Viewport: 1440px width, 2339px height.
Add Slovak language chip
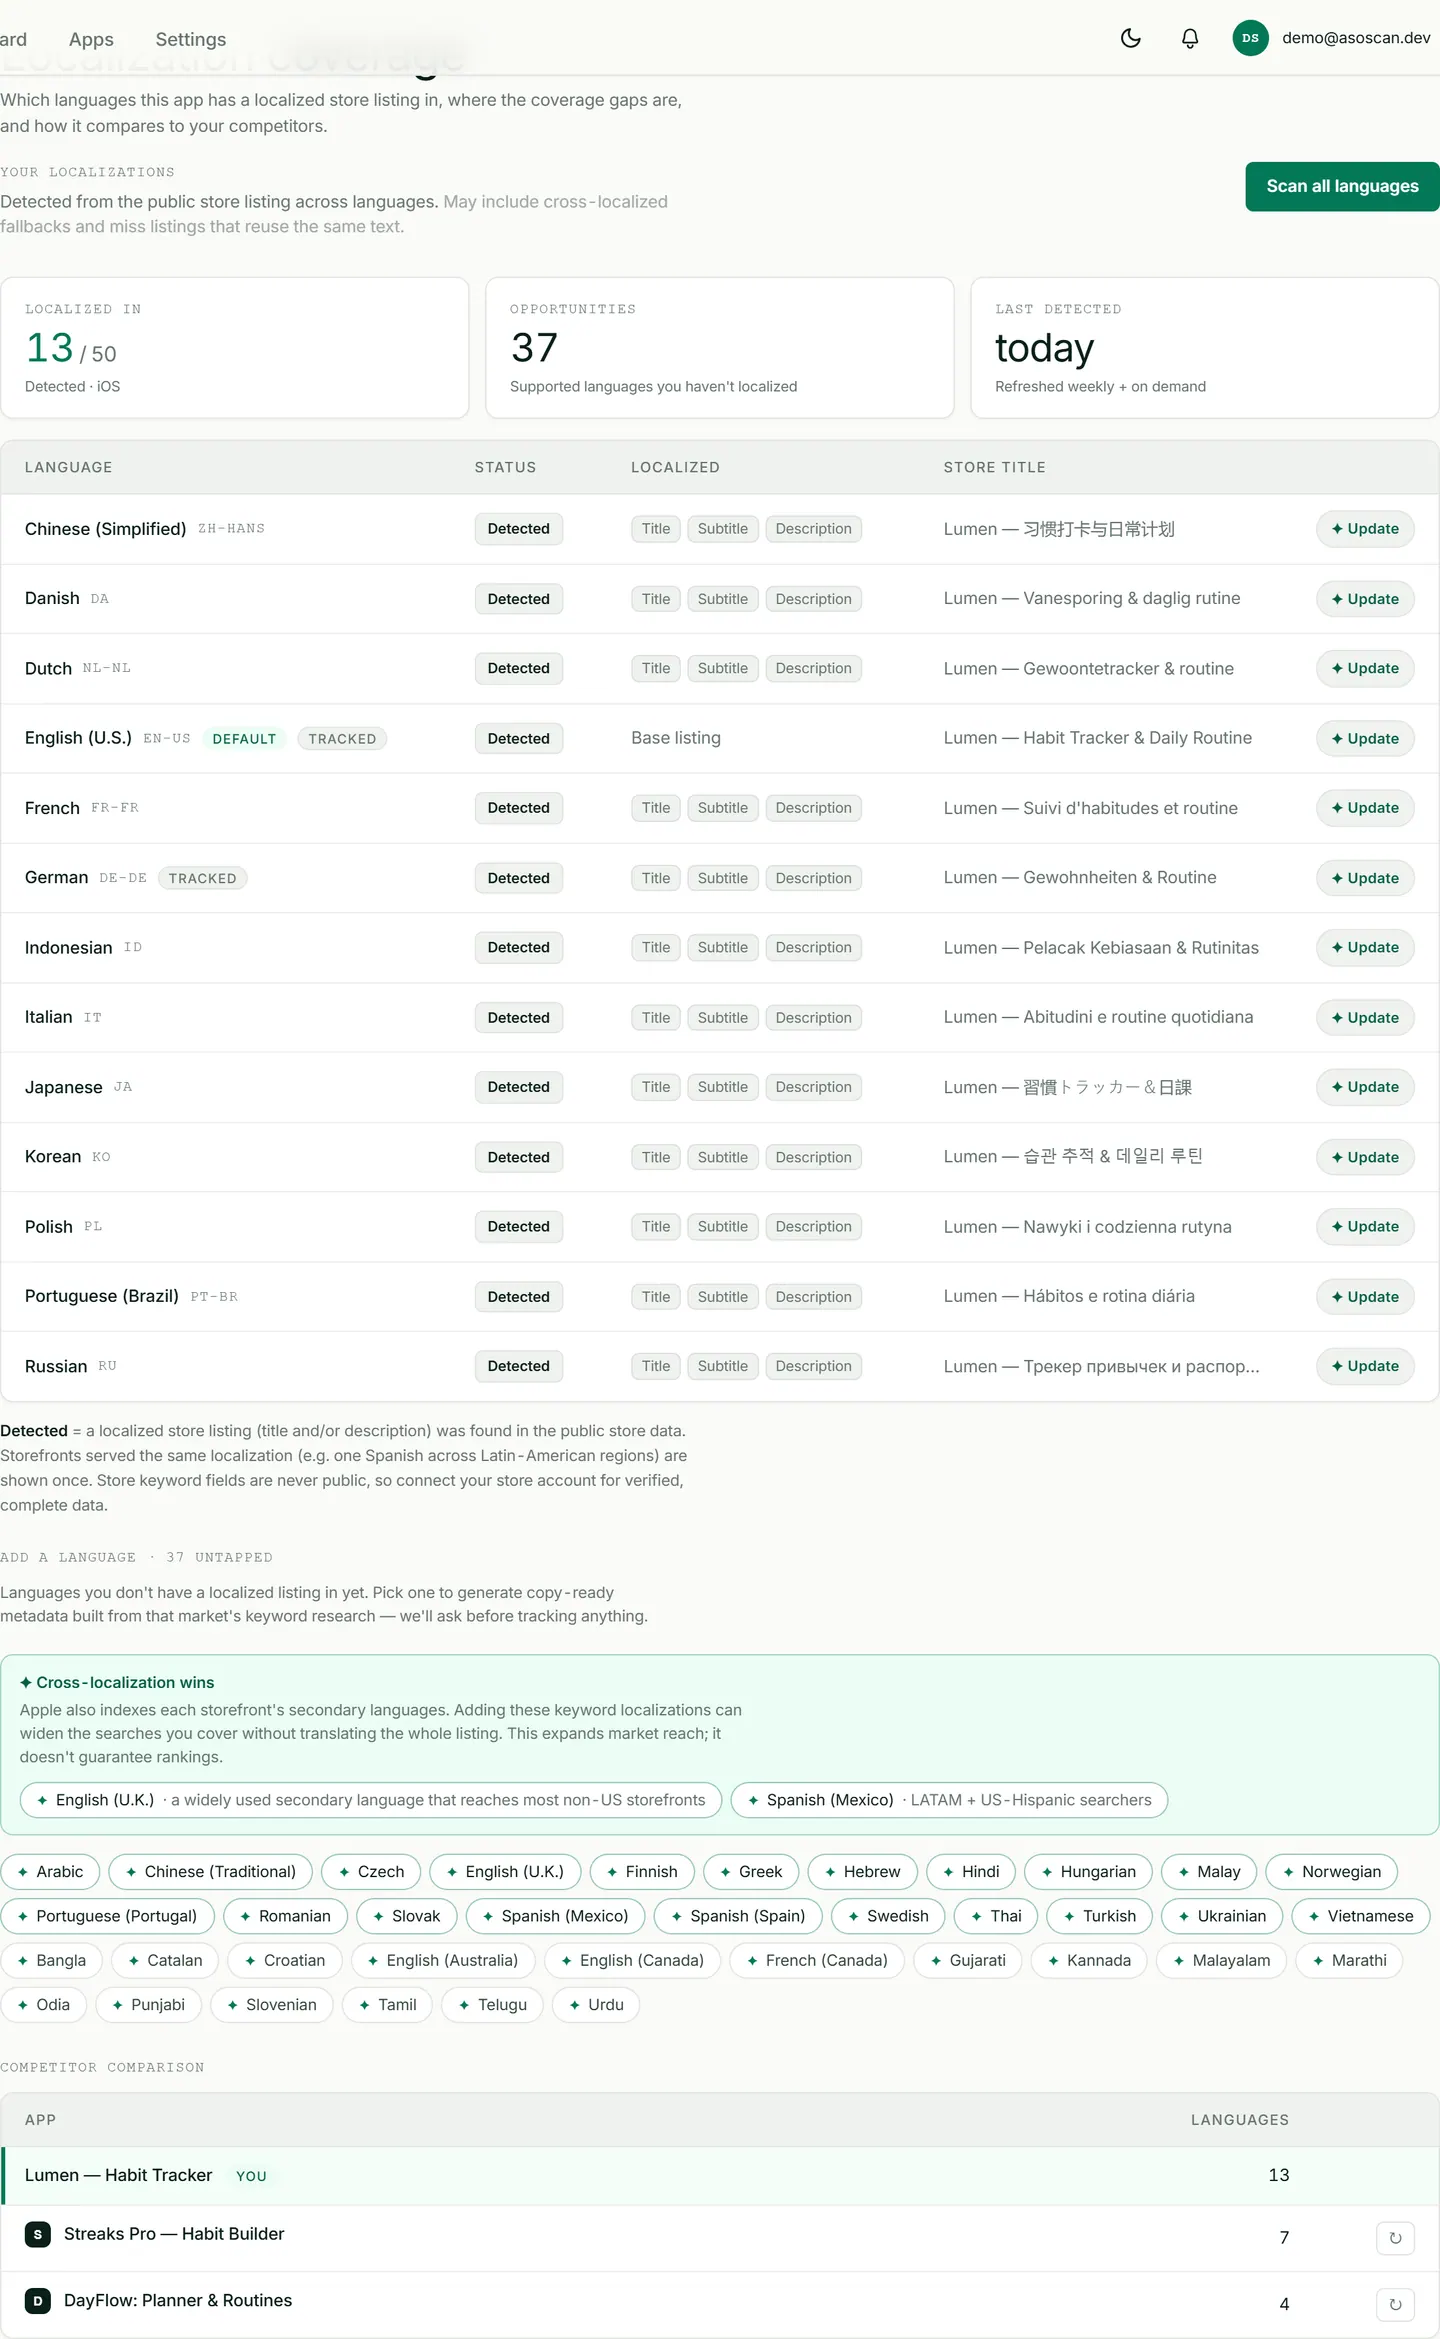pos(406,1916)
